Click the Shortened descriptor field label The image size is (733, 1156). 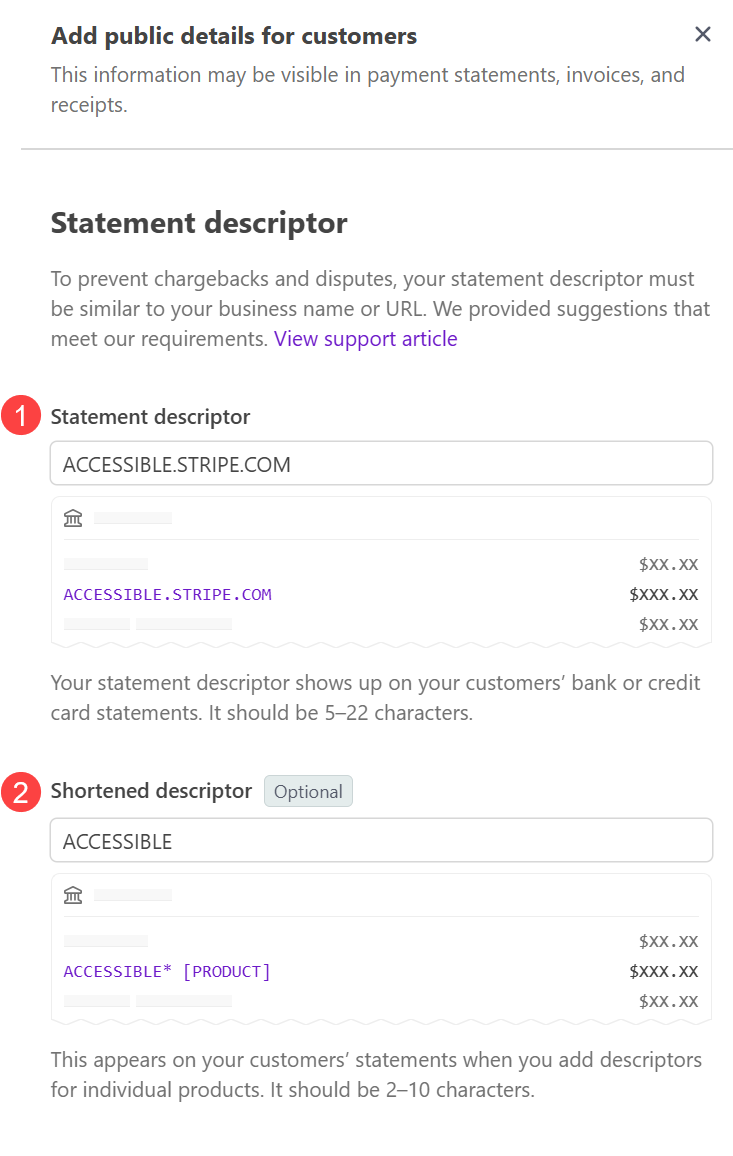(151, 791)
